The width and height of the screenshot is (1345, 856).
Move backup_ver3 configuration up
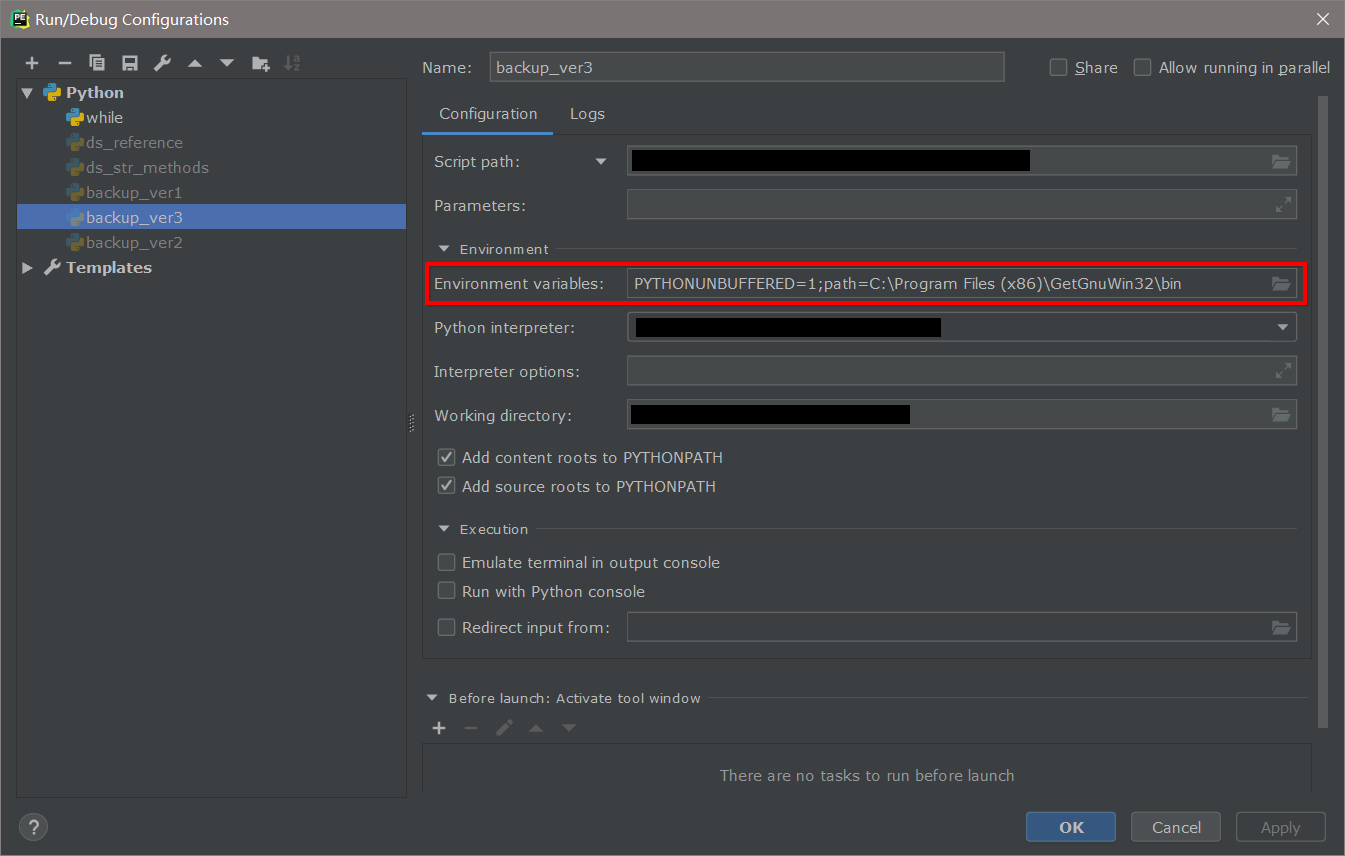coord(194,62)
